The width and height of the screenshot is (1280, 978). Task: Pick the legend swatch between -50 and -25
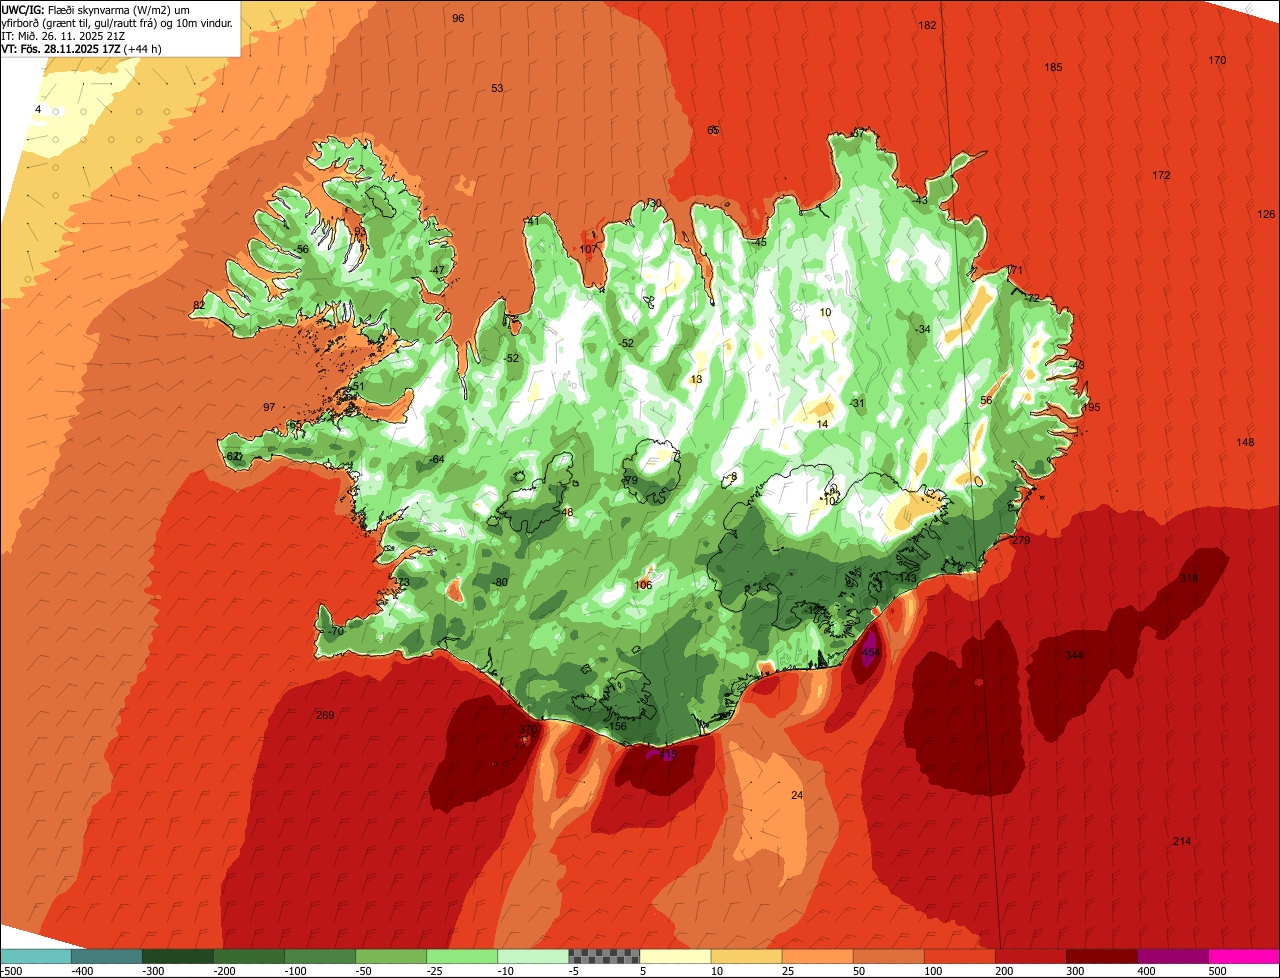click(x=391, y=956)
